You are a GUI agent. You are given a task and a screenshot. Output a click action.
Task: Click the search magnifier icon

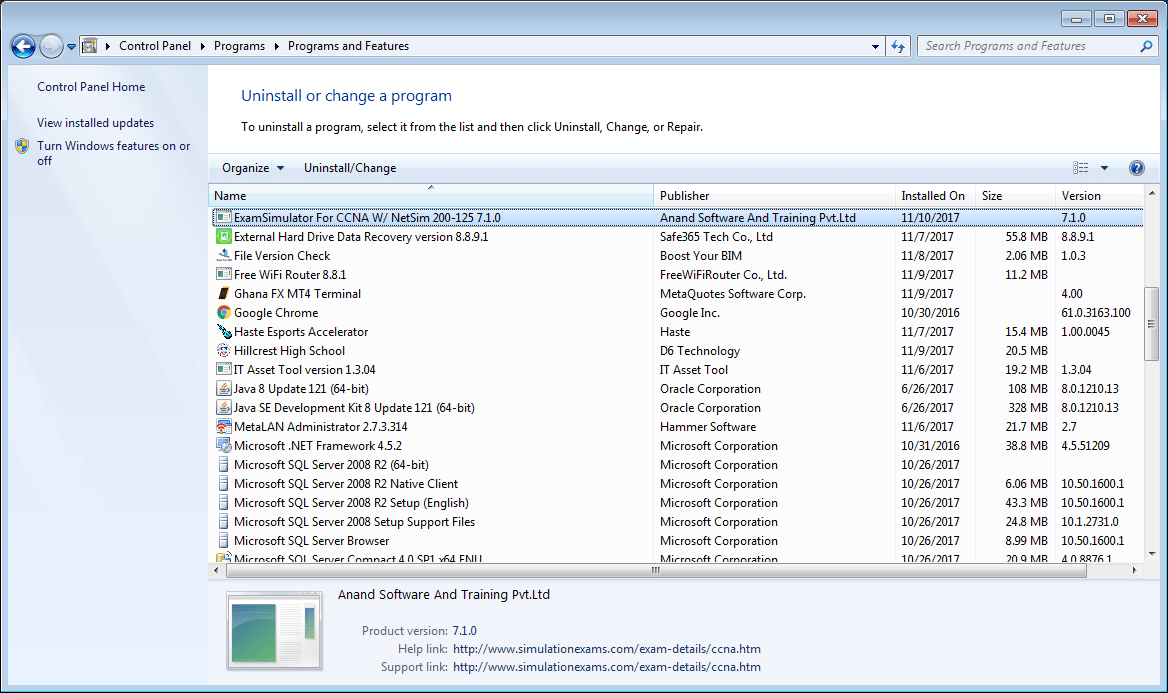click(x=1145, y=46)
